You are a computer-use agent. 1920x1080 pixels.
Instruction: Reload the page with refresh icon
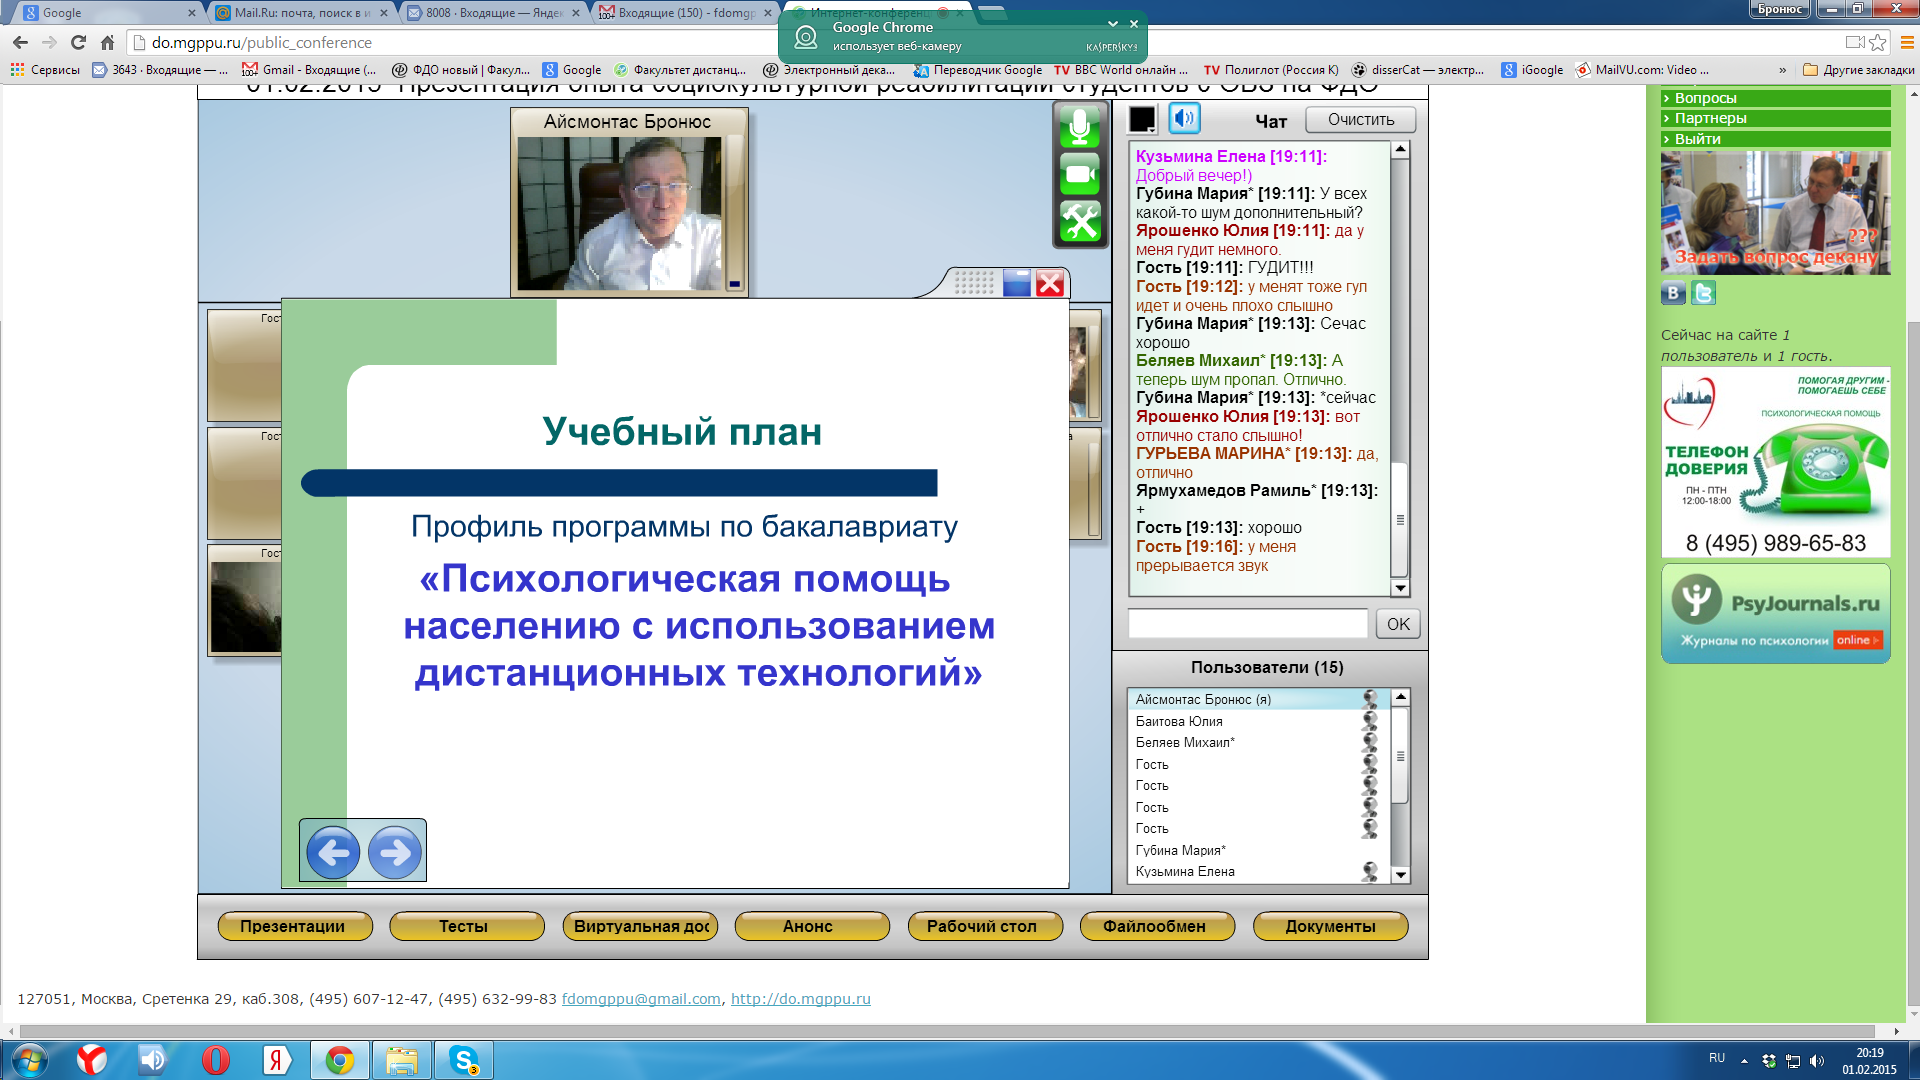(79, 42)
